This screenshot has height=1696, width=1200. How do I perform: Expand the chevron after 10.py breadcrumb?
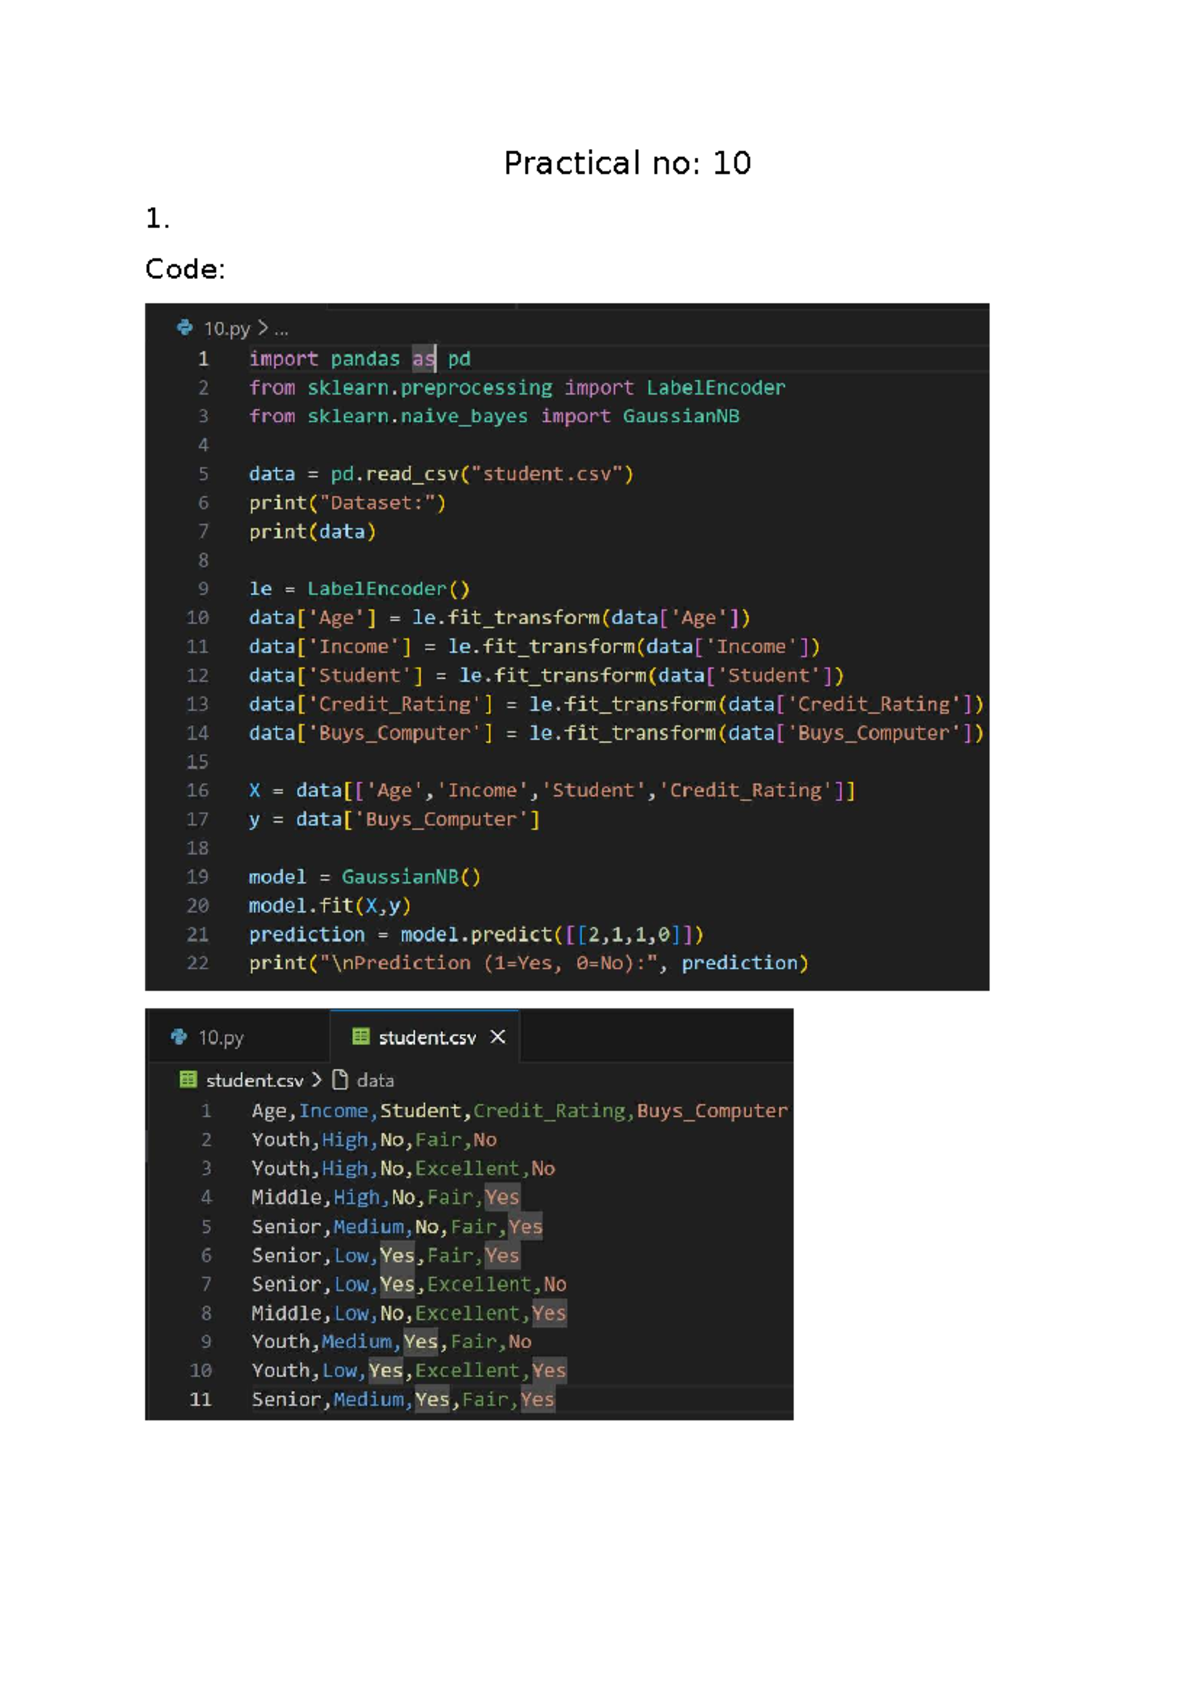pos(263,328)
